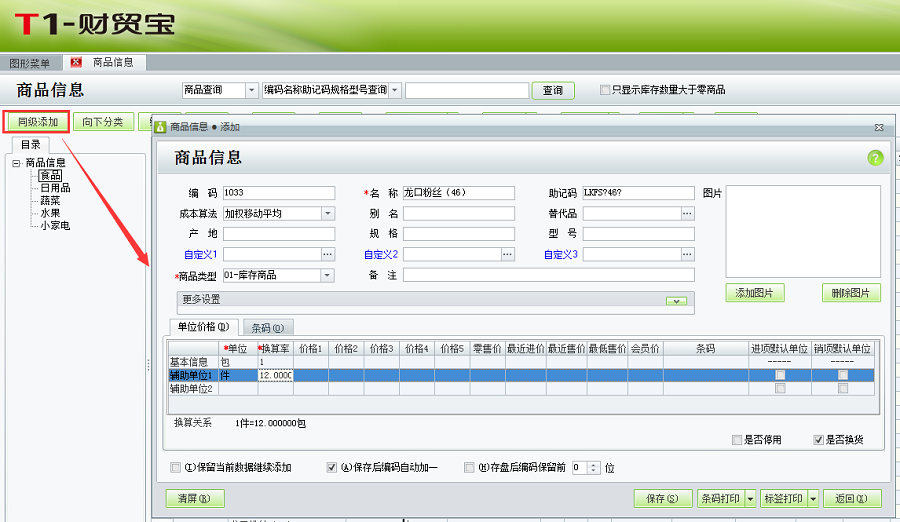The image size is (900, 522).
Task: Open the 自定义2 browse ellipsis button
Action: click(508, 254)
